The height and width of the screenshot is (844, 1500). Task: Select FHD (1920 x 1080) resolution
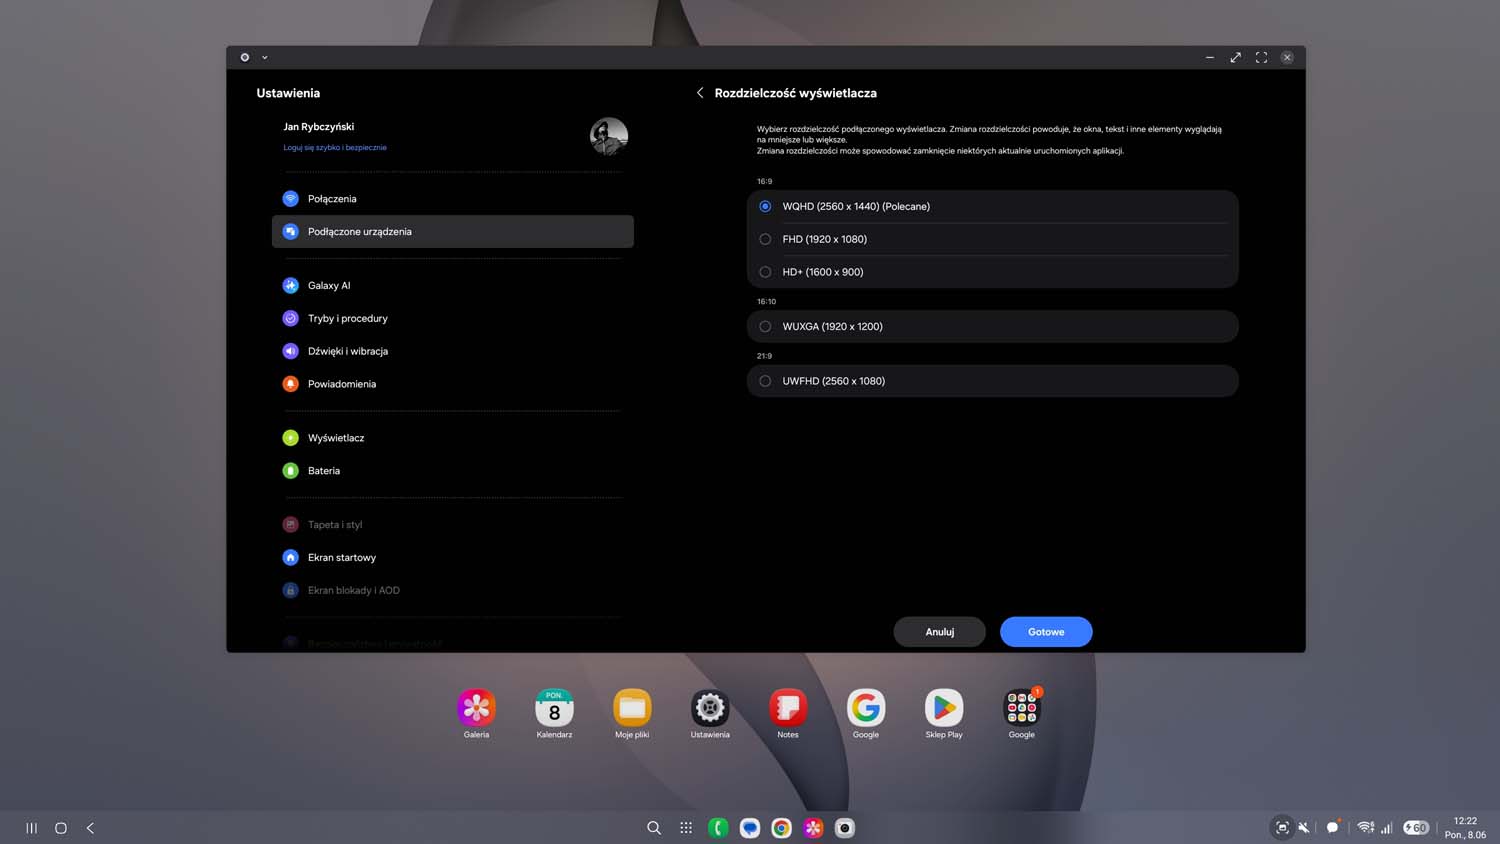click(x=992, y=240)
